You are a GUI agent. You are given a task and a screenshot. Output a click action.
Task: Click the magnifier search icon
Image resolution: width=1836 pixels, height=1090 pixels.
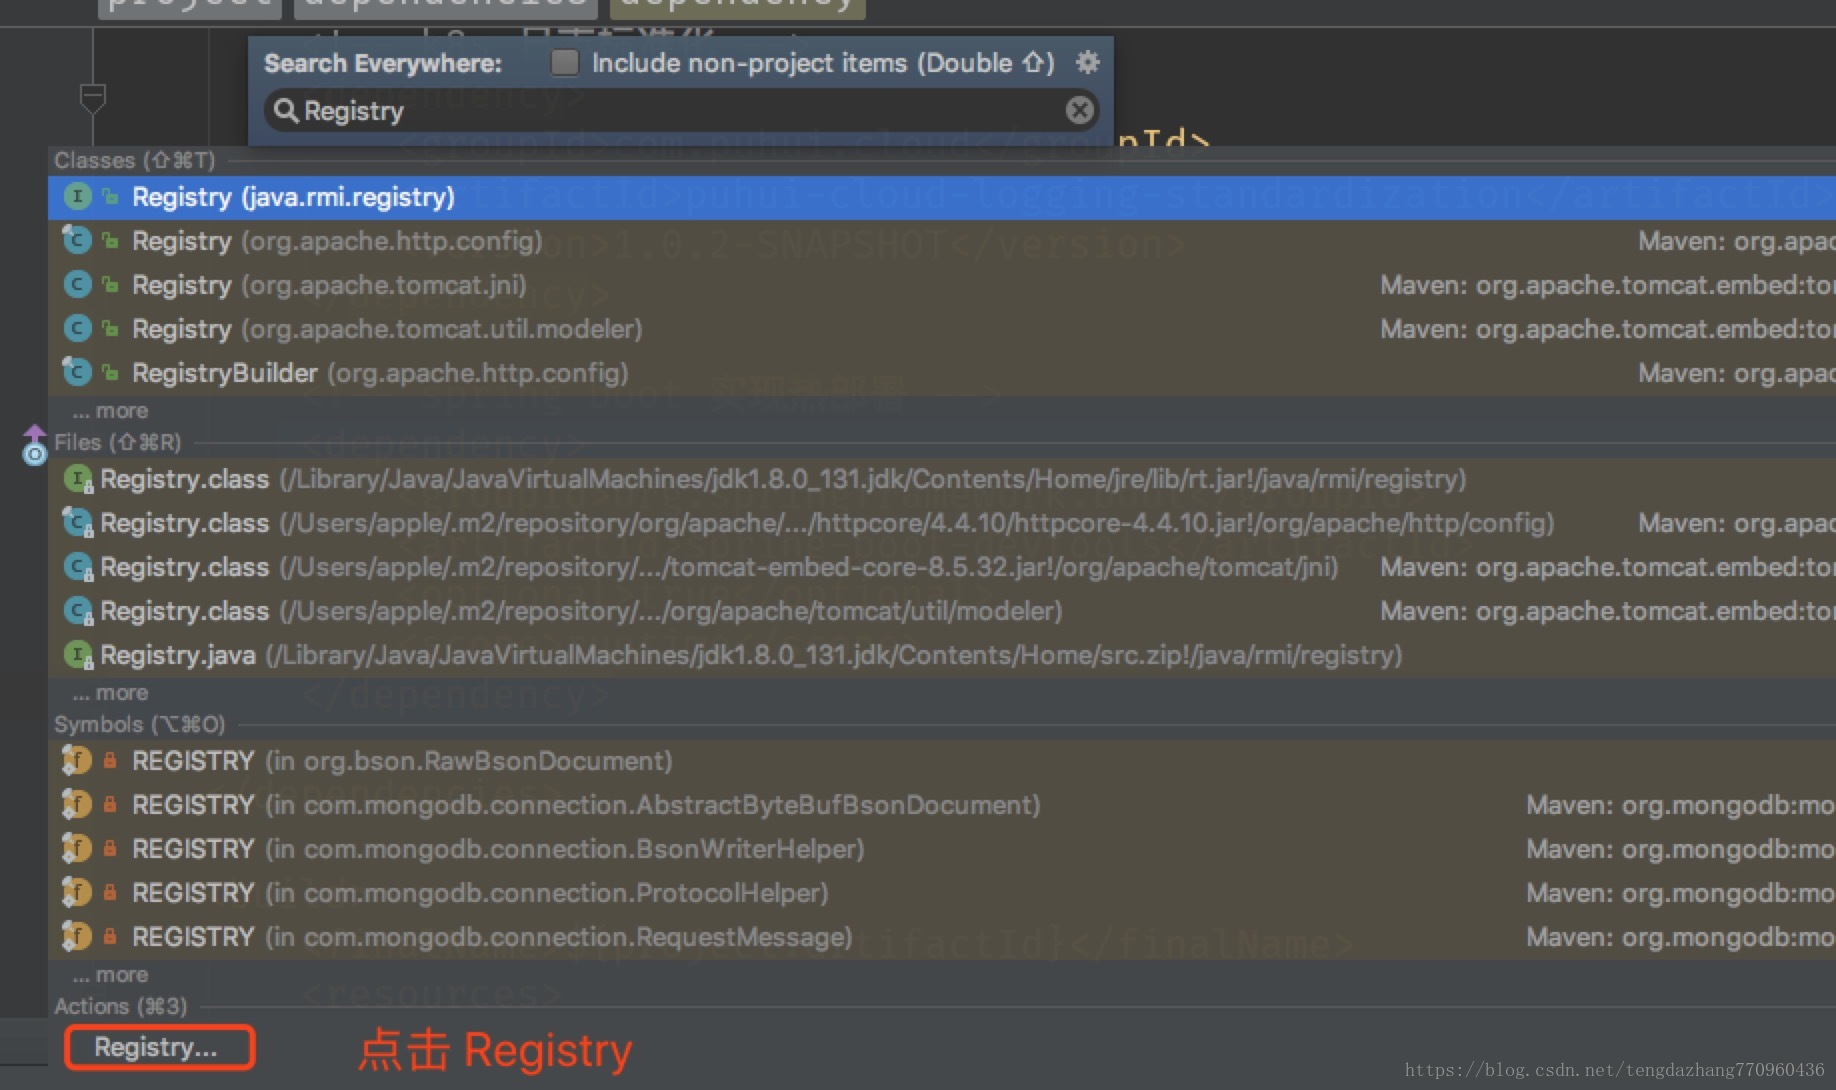click(286, 110)
